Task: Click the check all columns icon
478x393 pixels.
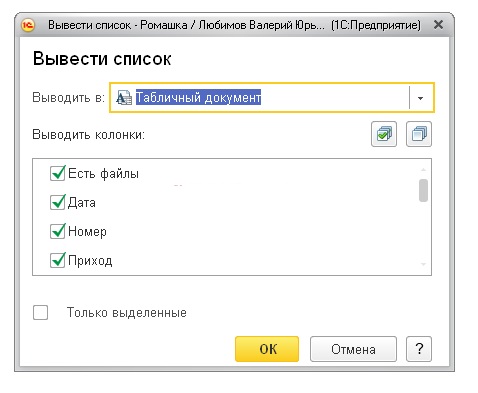Action: click(x=384, y=134)
